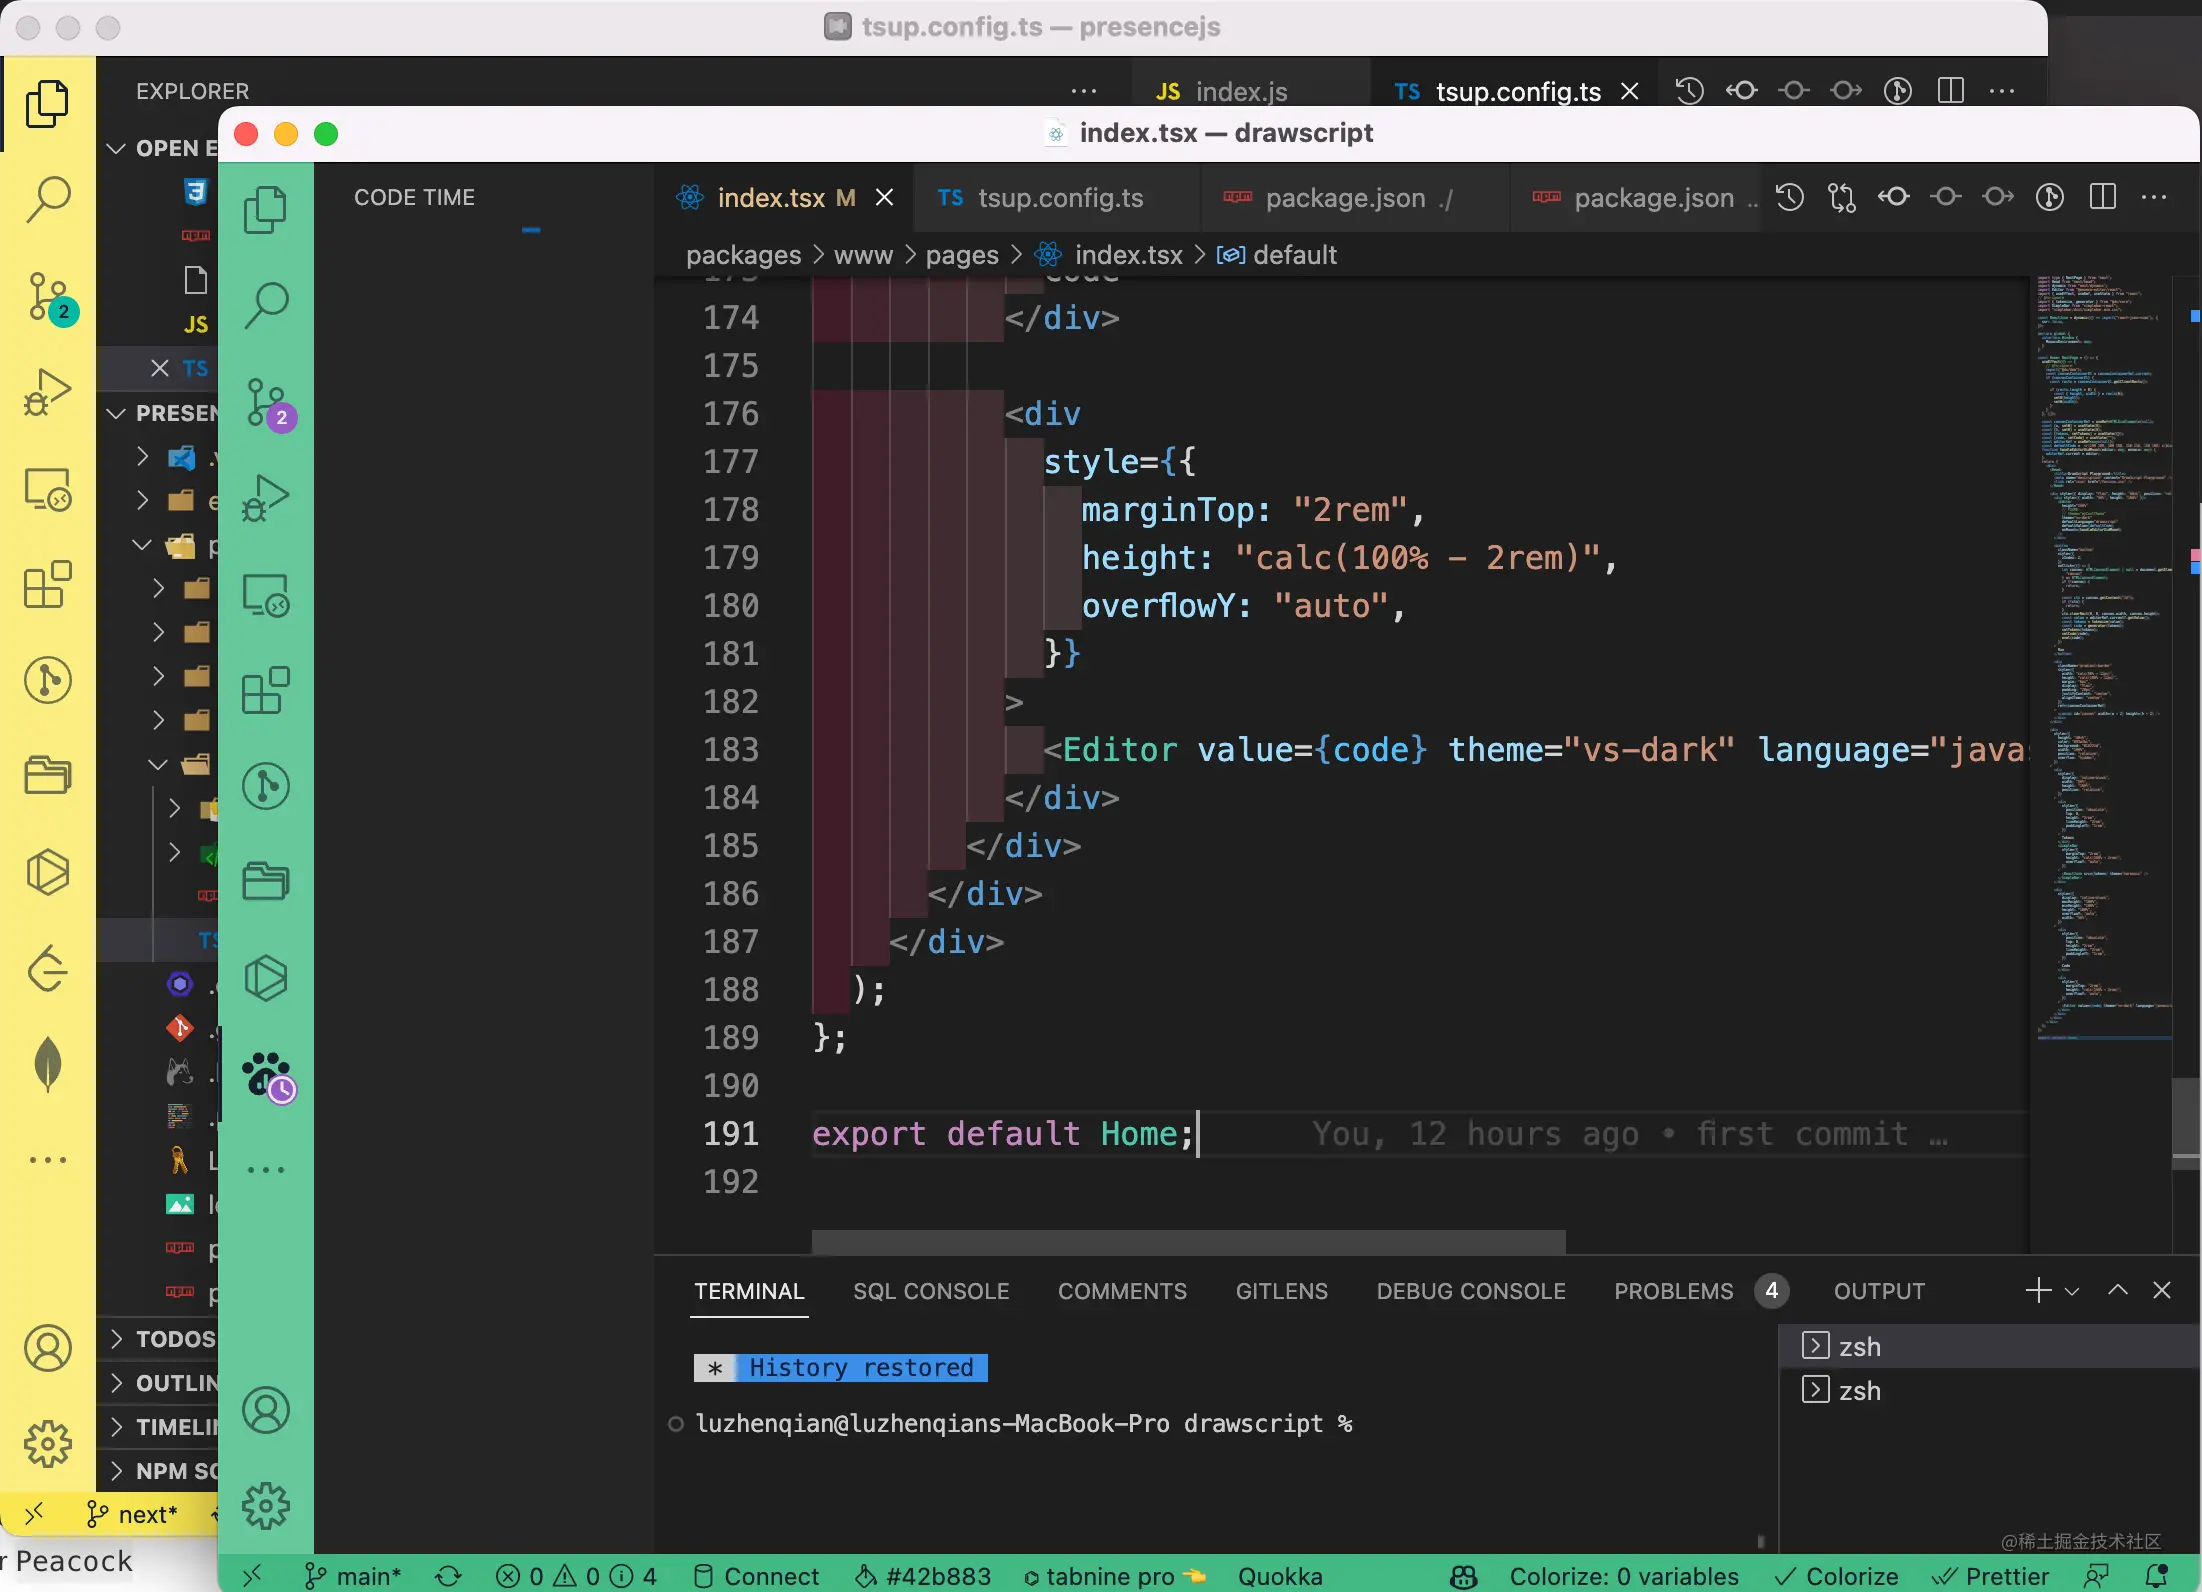Click the Remote Explorer icon in green sidebar
Screen dimensions: 2202x1592
(x=266, y=595)
